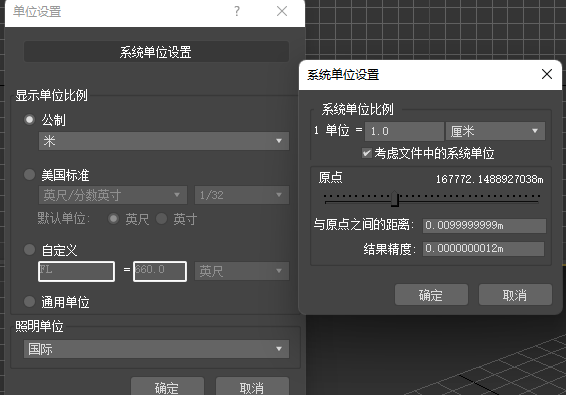Open the 厘米 system unit dropdown
The width and height of the screenshot is (566, 395).
pyautogui.click(x=496, y=131)
